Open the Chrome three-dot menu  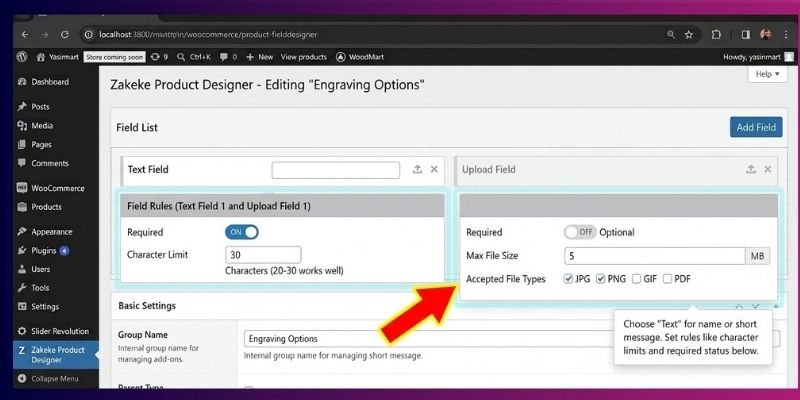tap(785, 35)
